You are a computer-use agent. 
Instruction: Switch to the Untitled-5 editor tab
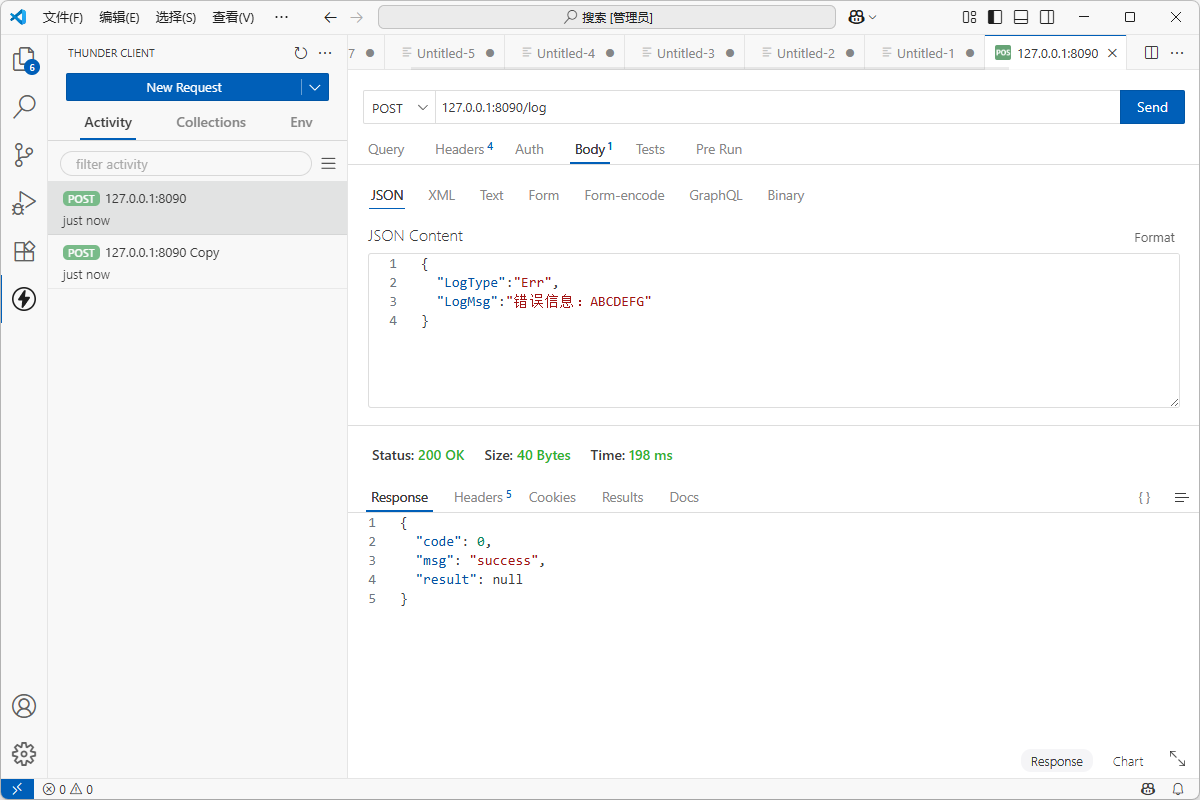(x=445, y=53)
